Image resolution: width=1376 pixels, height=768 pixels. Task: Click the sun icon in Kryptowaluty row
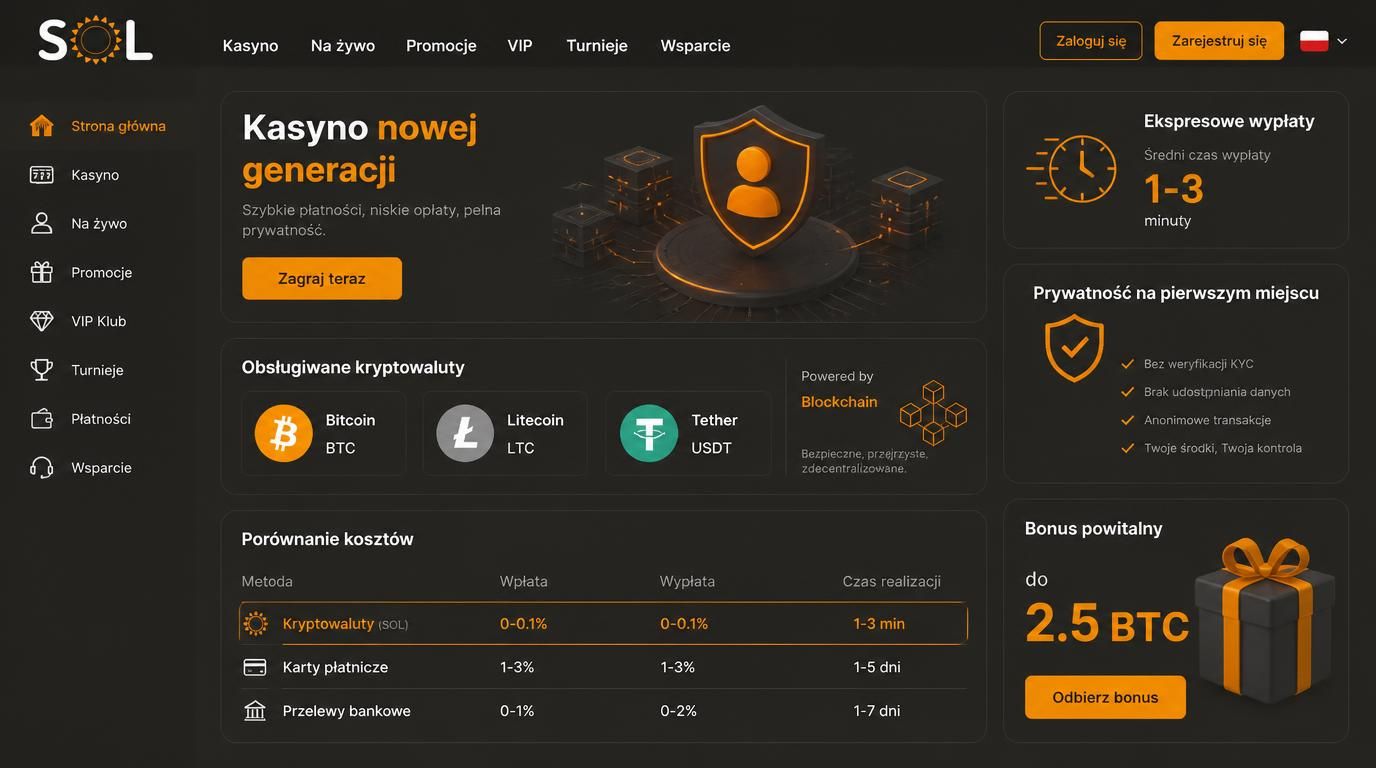pyautogui.click(x=255, y=624)
